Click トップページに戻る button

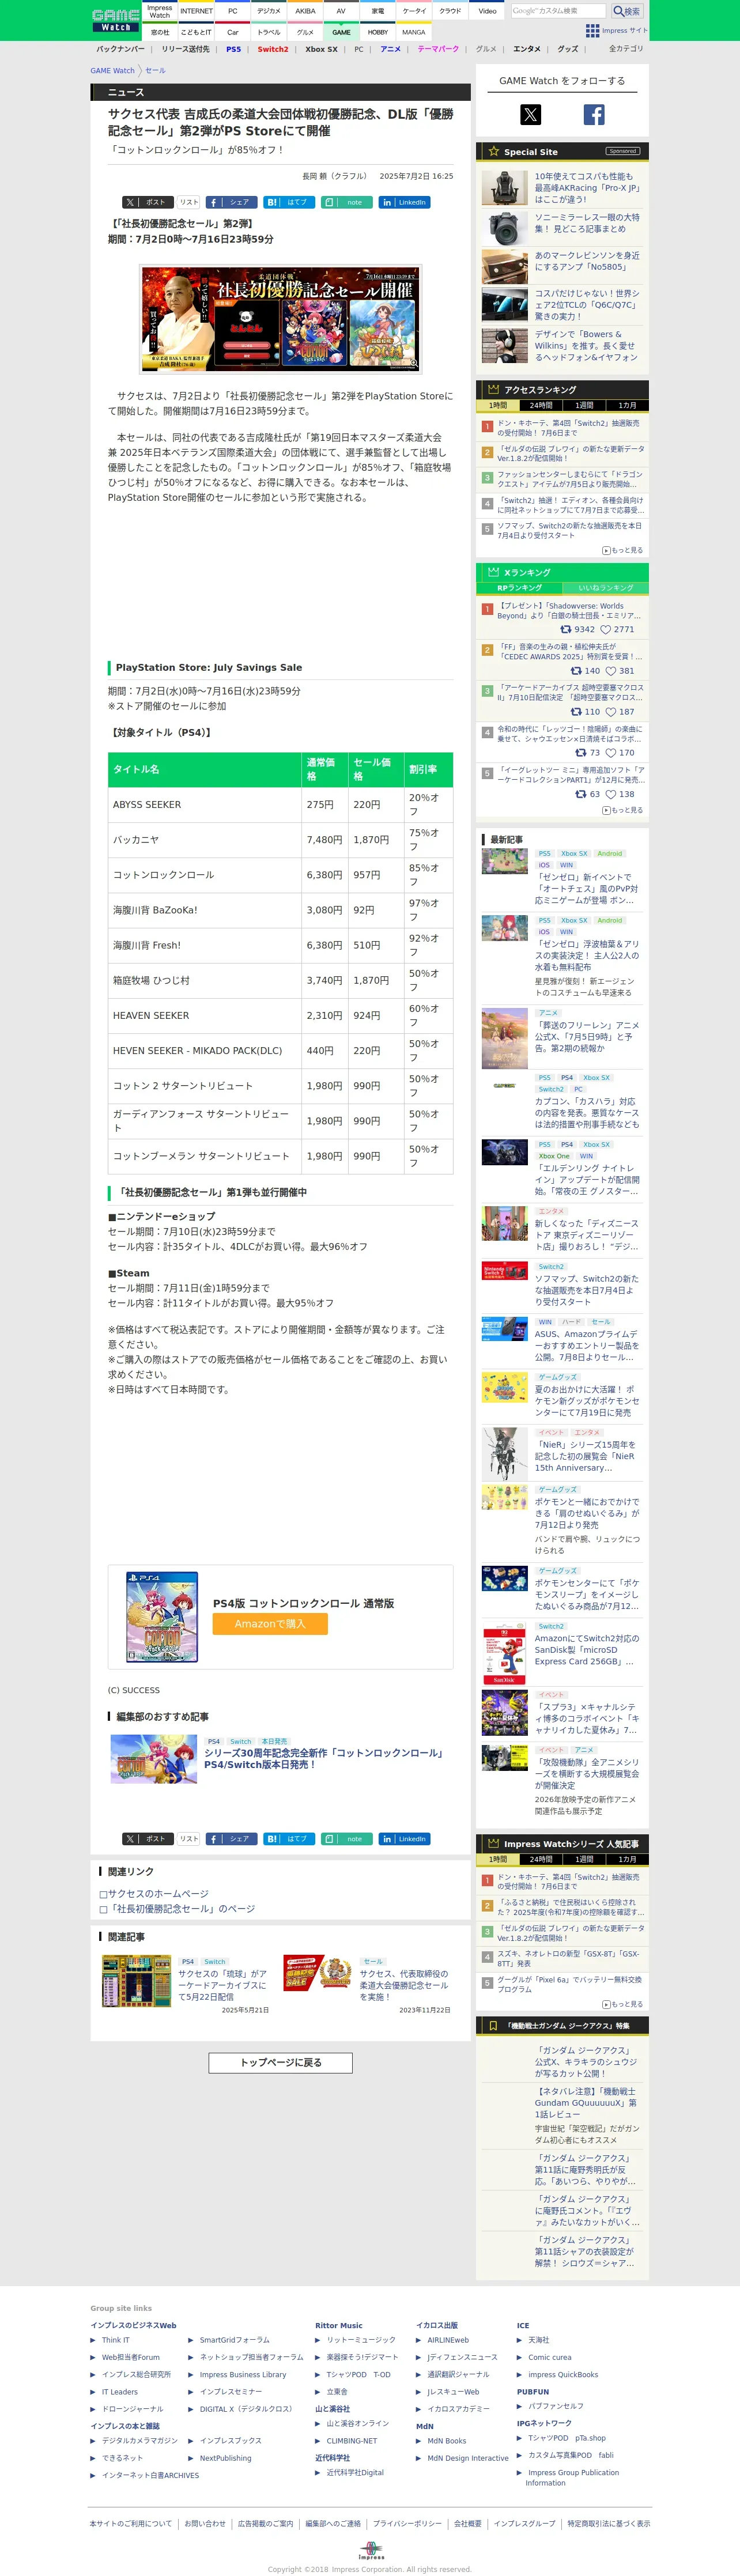pos(281,2063)
